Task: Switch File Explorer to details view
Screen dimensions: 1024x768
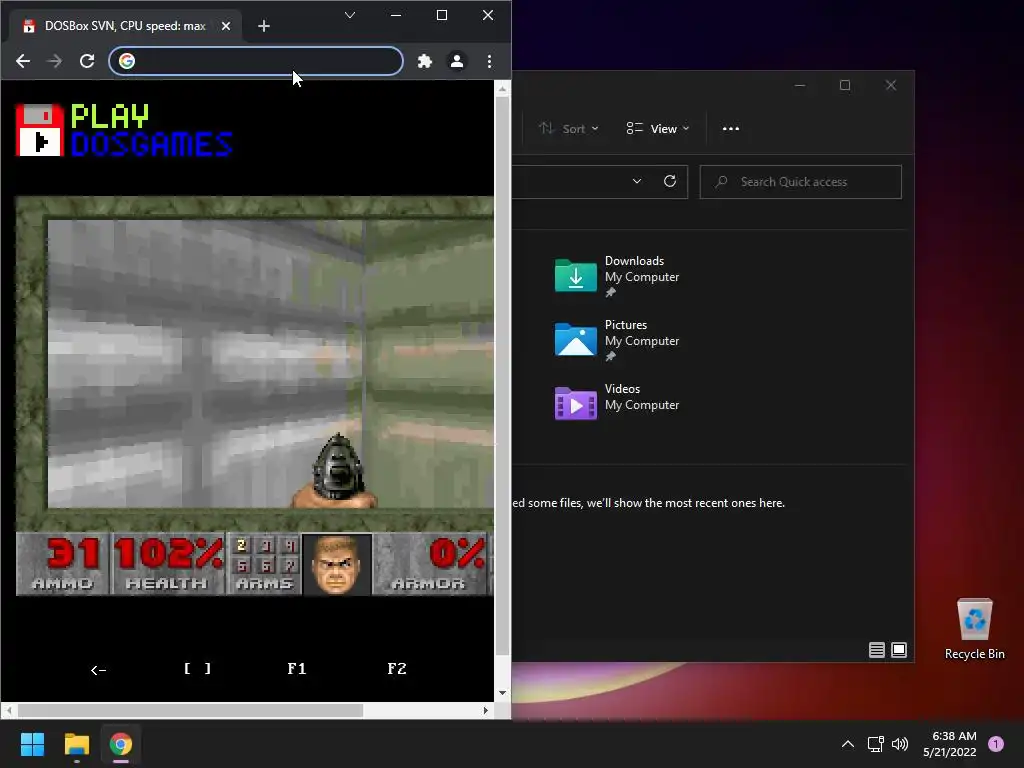Action: (876, 650)
